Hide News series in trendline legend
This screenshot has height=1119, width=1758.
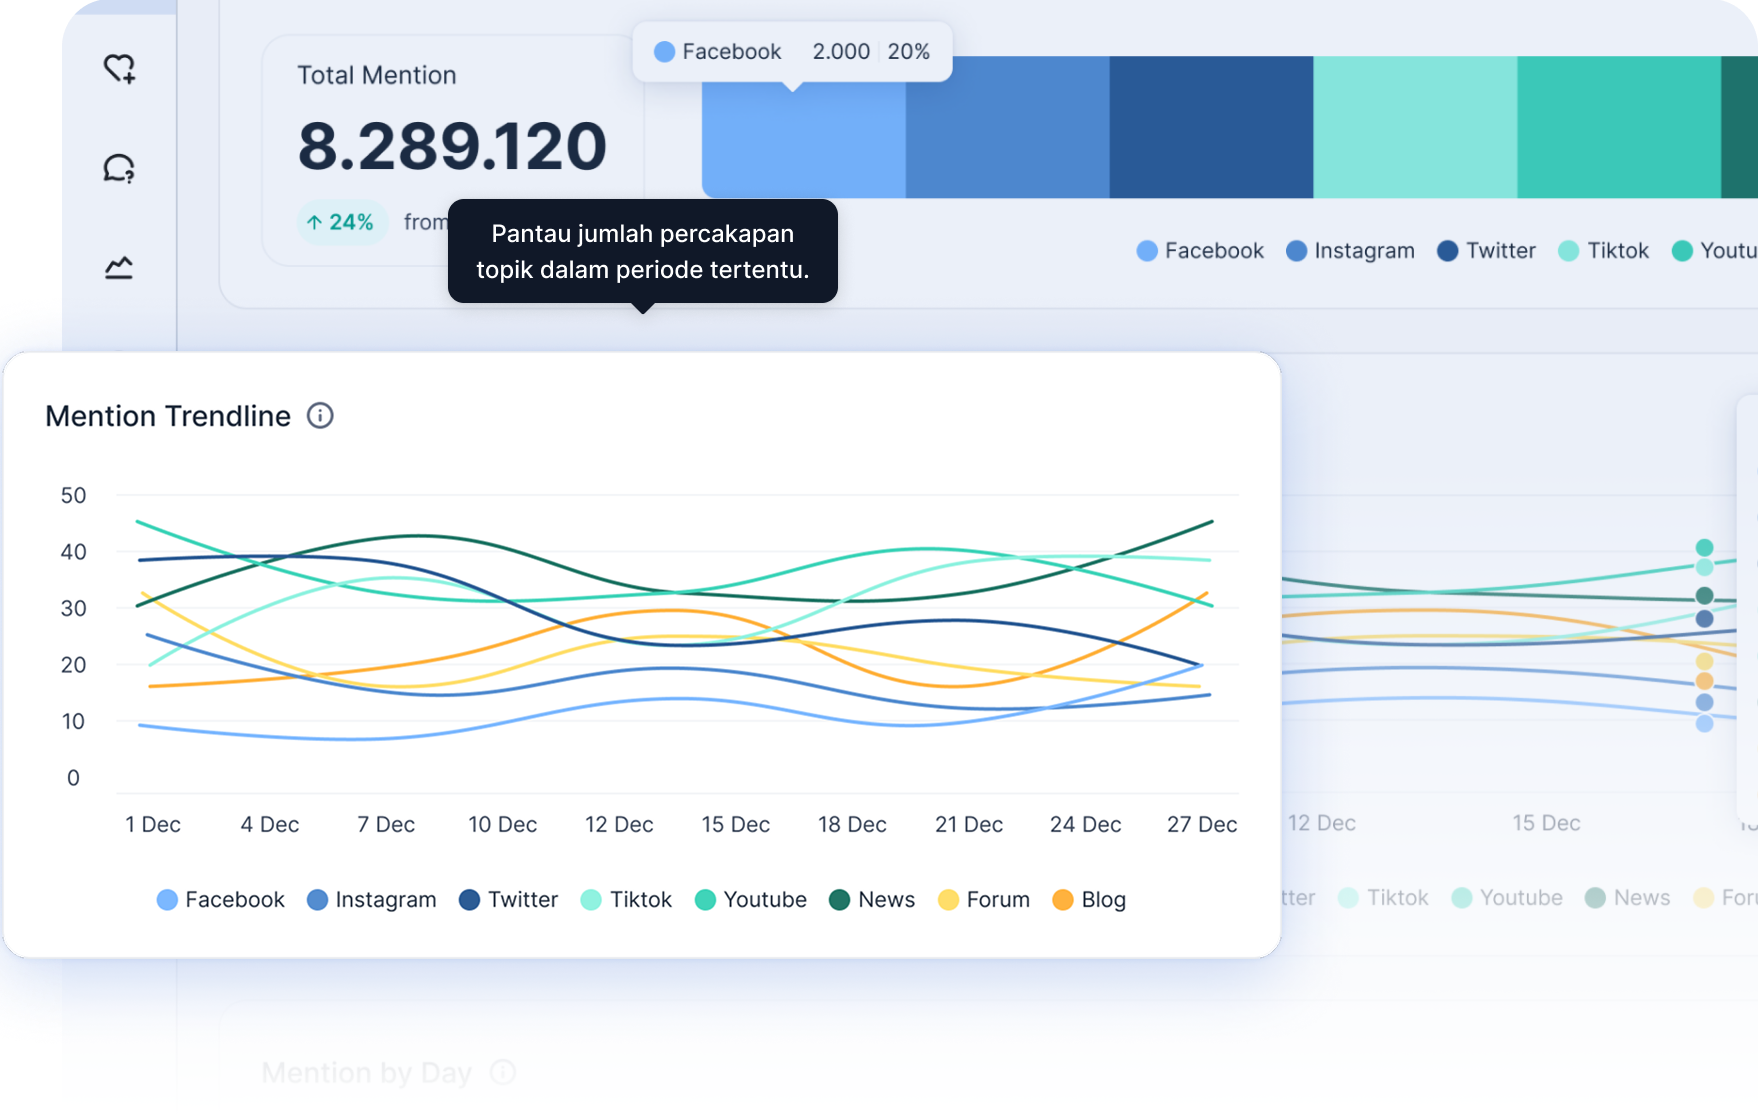pyautogui.click(x=872, y=900)
